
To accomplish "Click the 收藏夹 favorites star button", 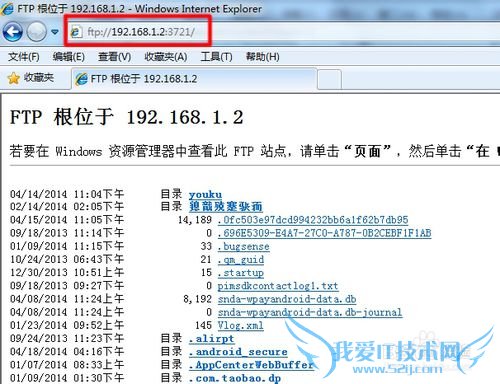I will [31, 78].
